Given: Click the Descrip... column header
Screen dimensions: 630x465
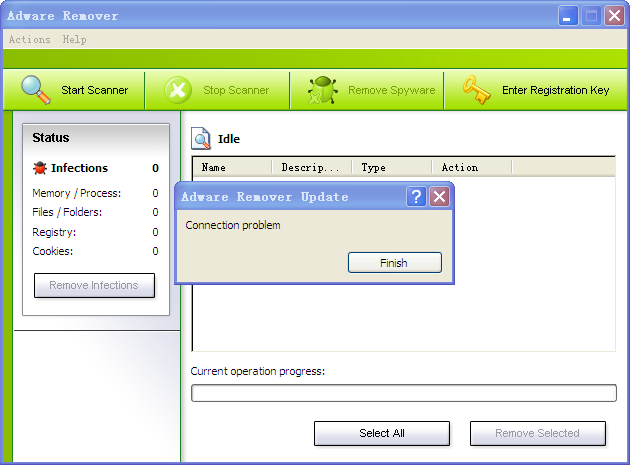Looking at the screenshot, I should tap(311, 167).
